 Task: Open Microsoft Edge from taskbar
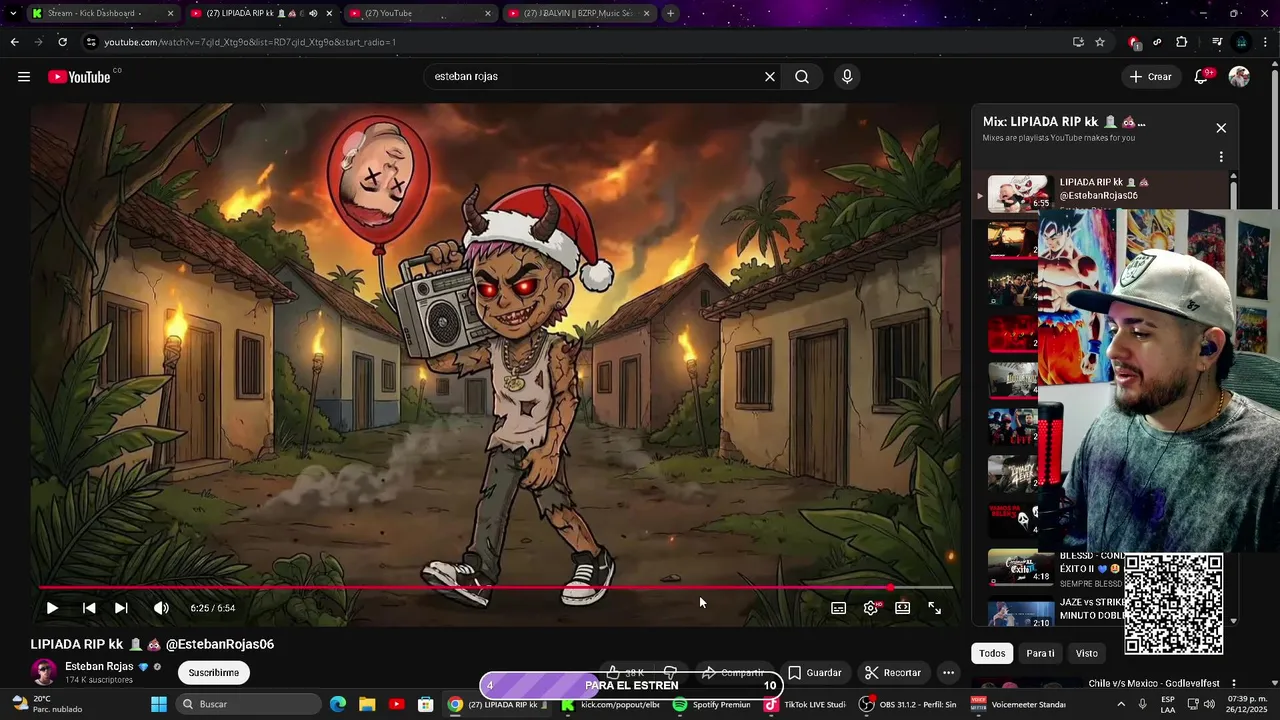pos(338,704)
